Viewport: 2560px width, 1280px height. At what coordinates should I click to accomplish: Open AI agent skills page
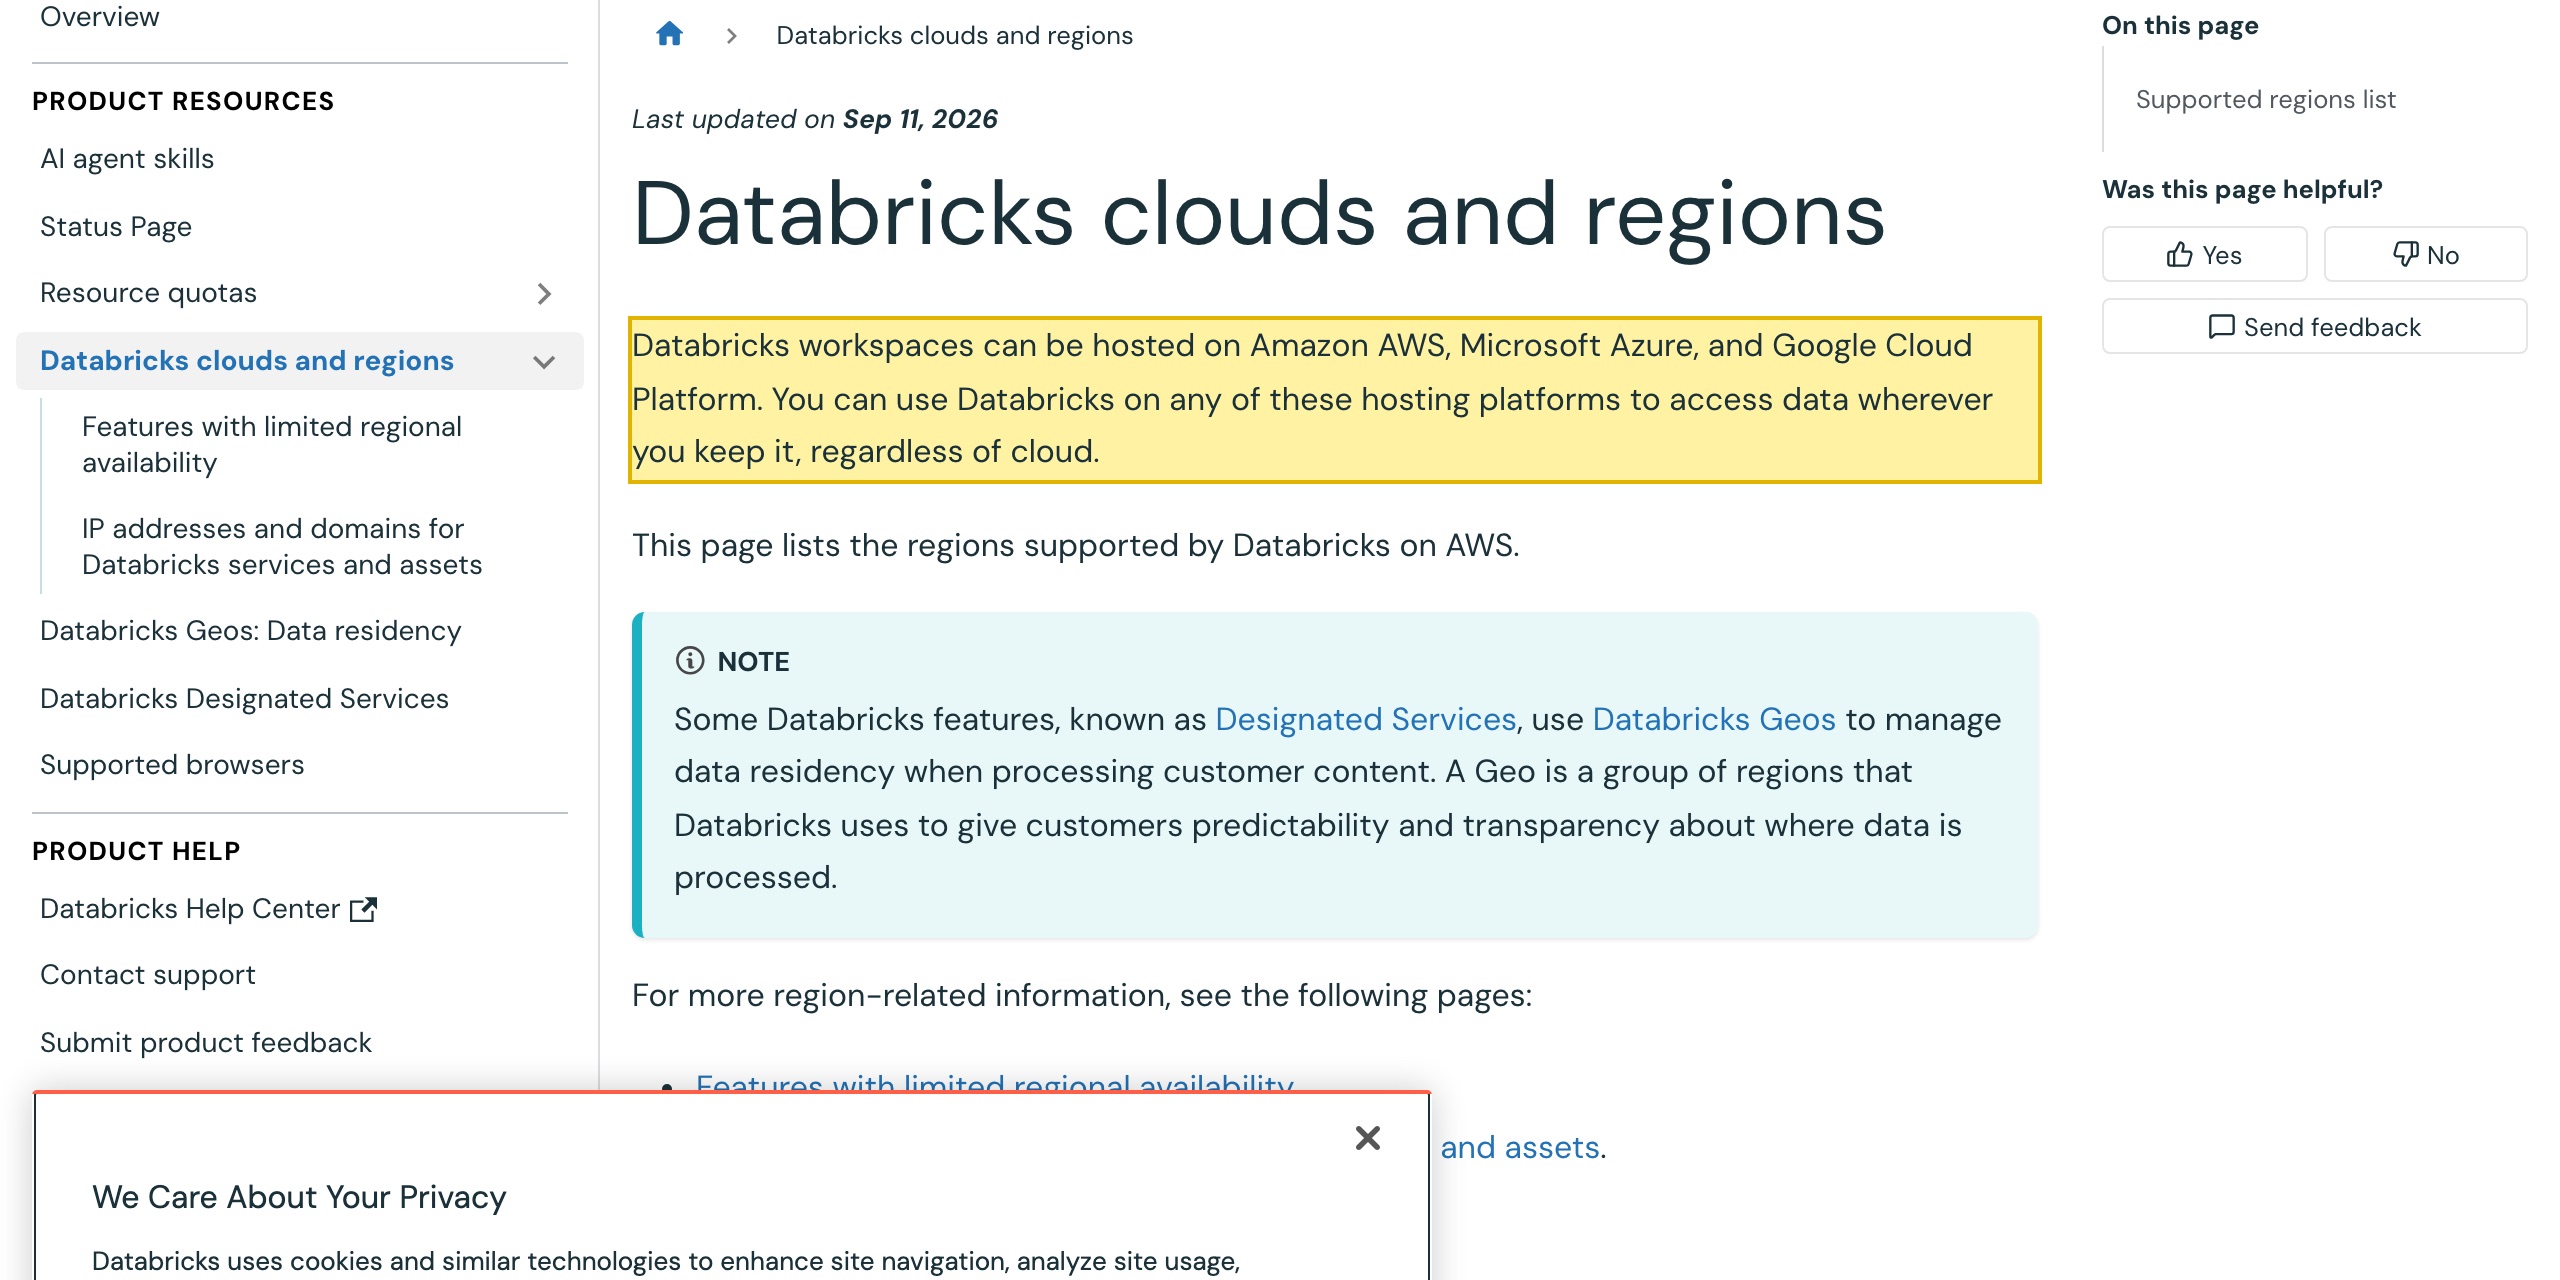point(127,159)
